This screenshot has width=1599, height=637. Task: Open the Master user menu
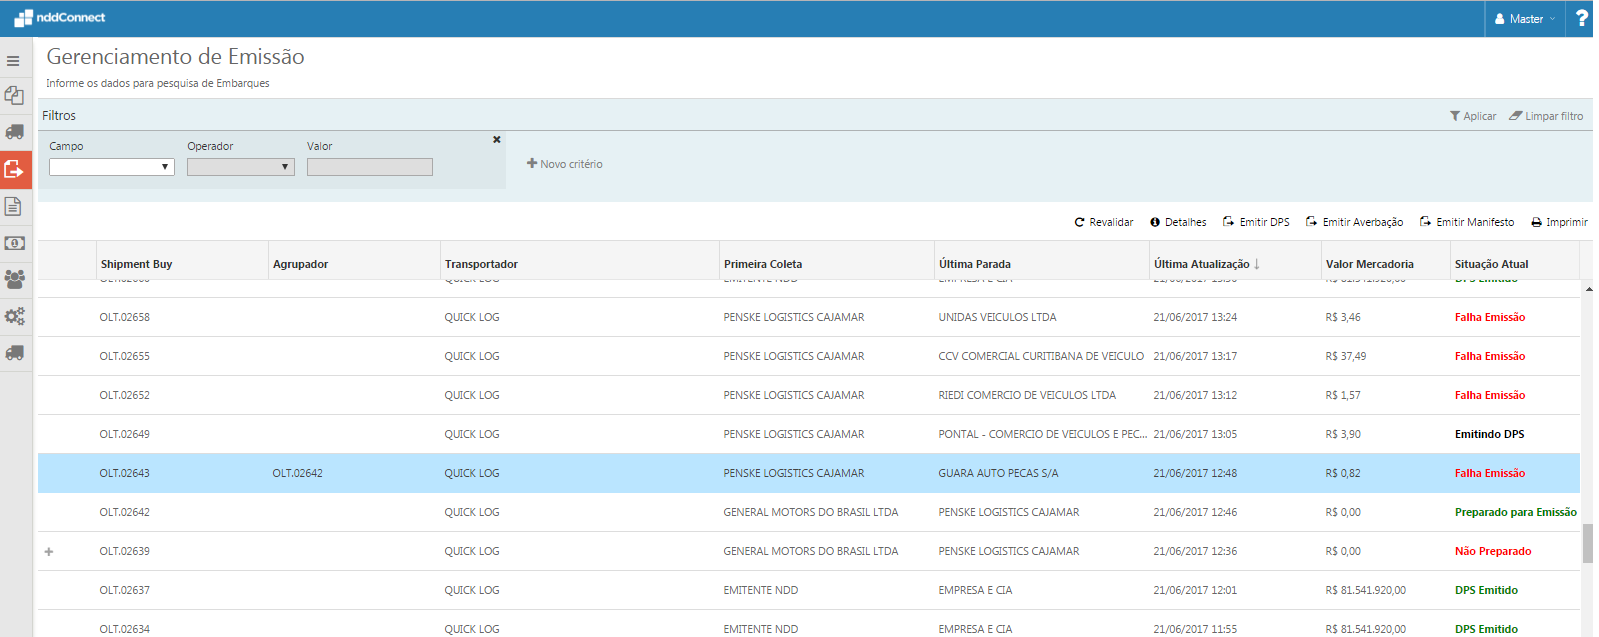[x=1524, y=19]
